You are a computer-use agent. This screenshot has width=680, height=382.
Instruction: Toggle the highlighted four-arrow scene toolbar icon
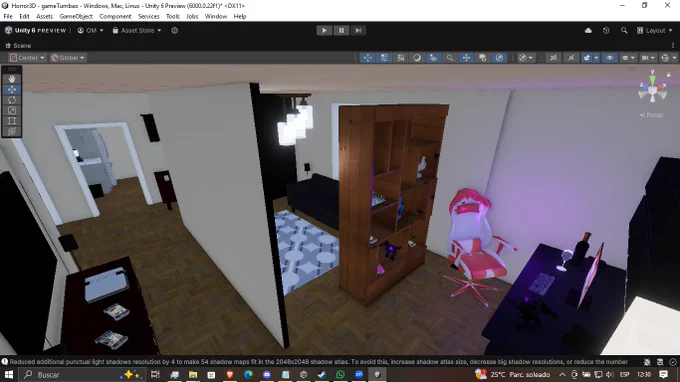pos(466,58)
